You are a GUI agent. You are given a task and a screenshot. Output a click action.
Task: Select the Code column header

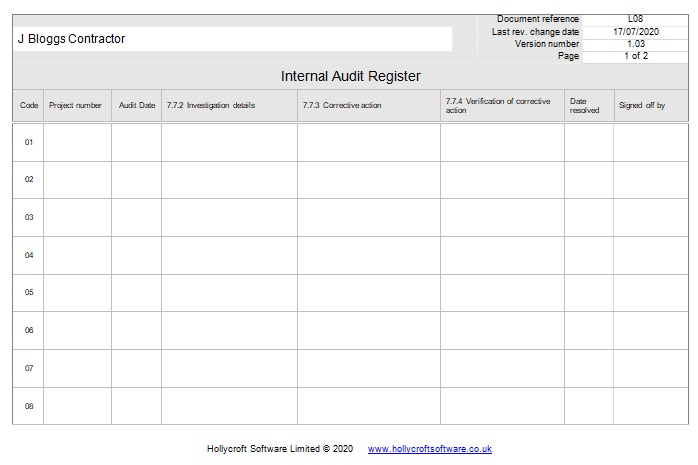point(29,105)
